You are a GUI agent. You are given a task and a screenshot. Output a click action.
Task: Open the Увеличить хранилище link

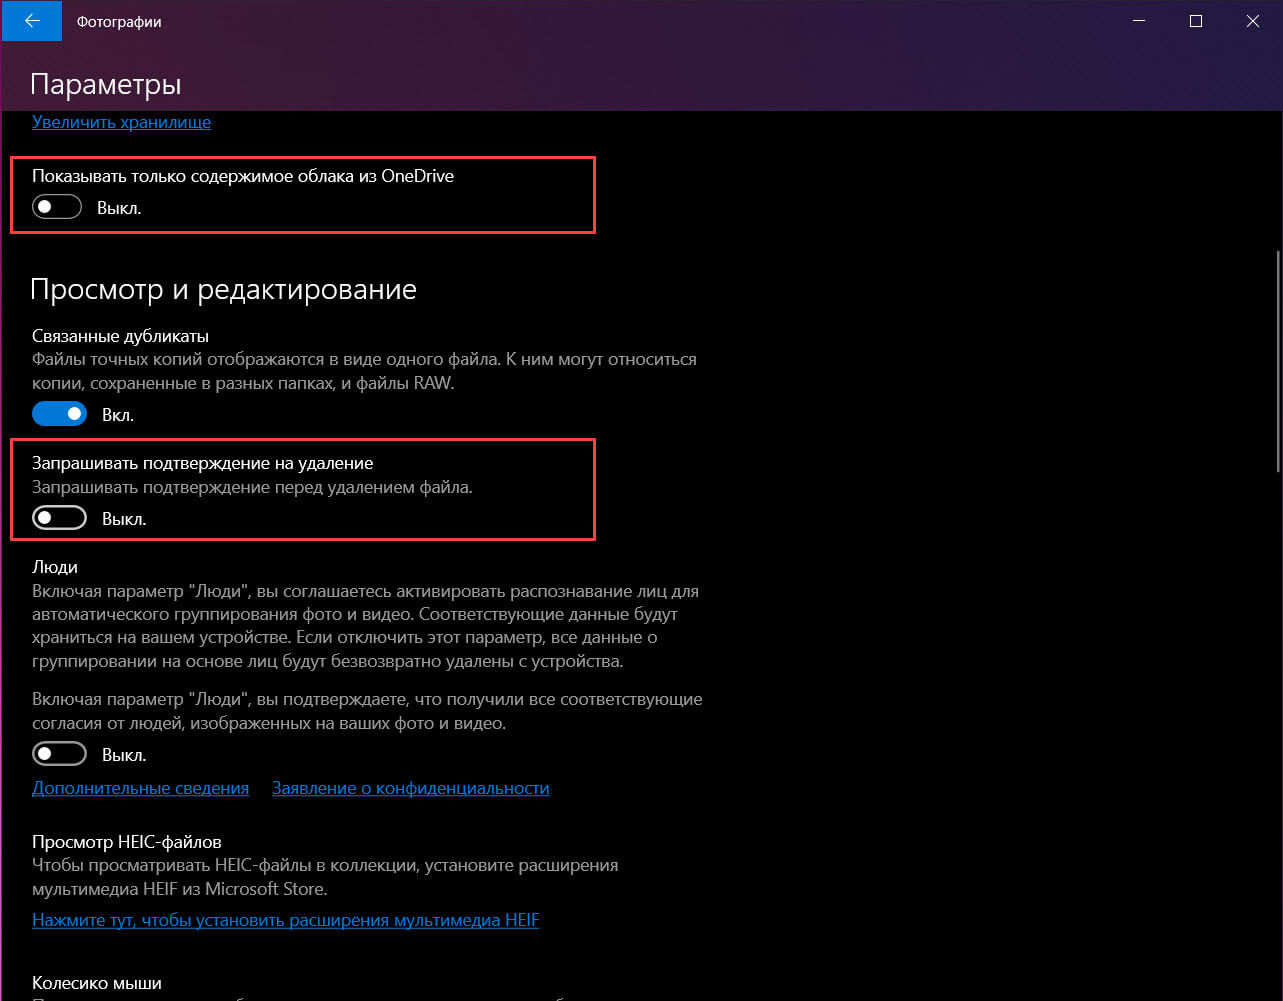point(121,122)
